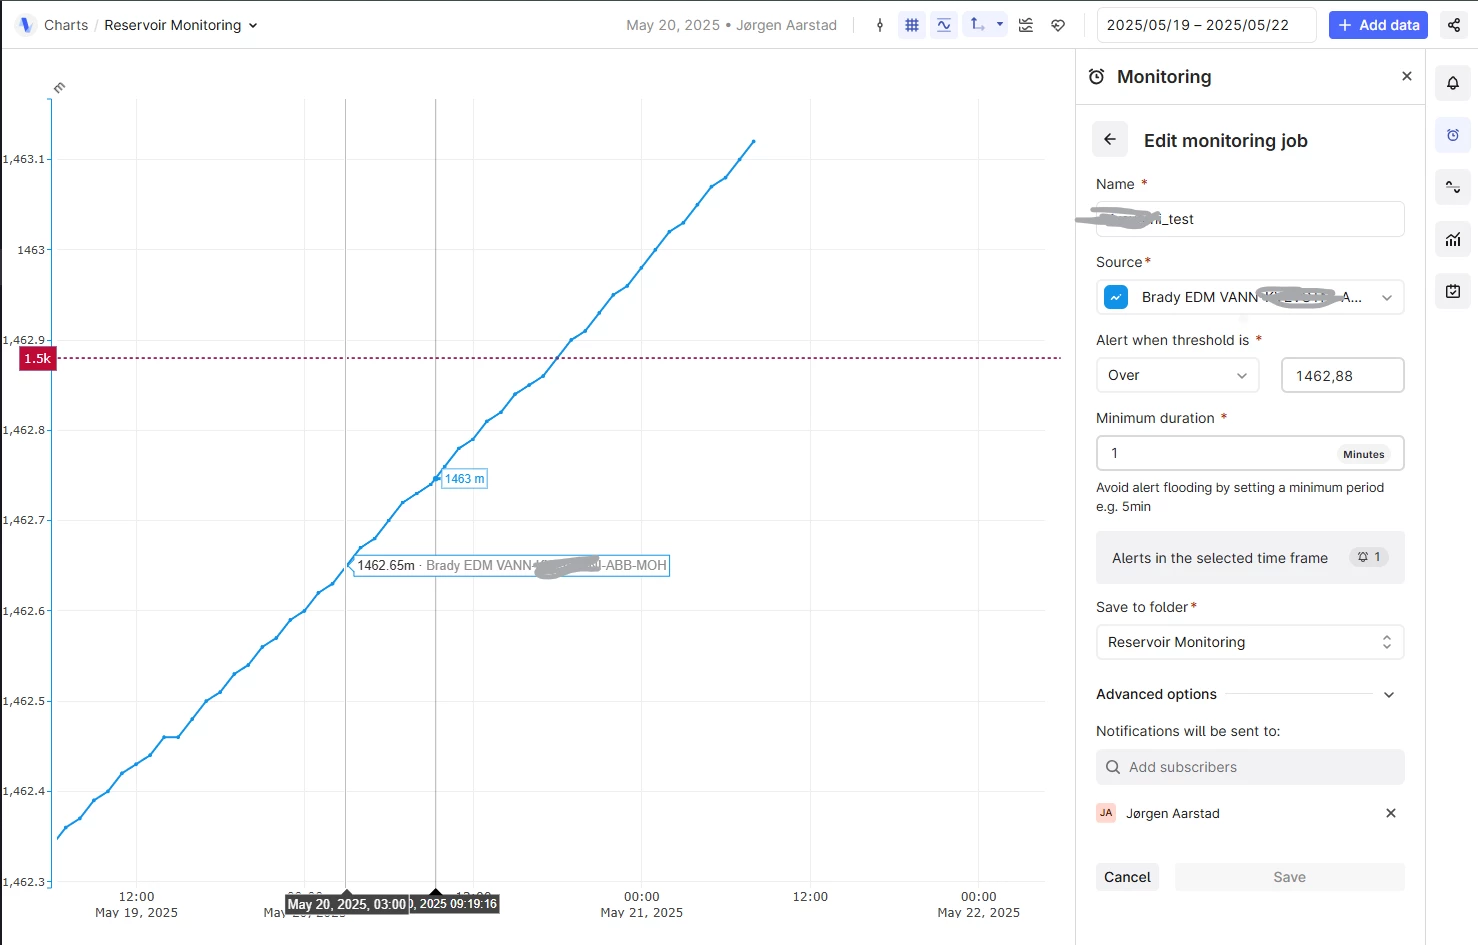Expand Advanced options section
Image resolution: width=1478 pixels, height=945 pixels.
[1389, 695]
